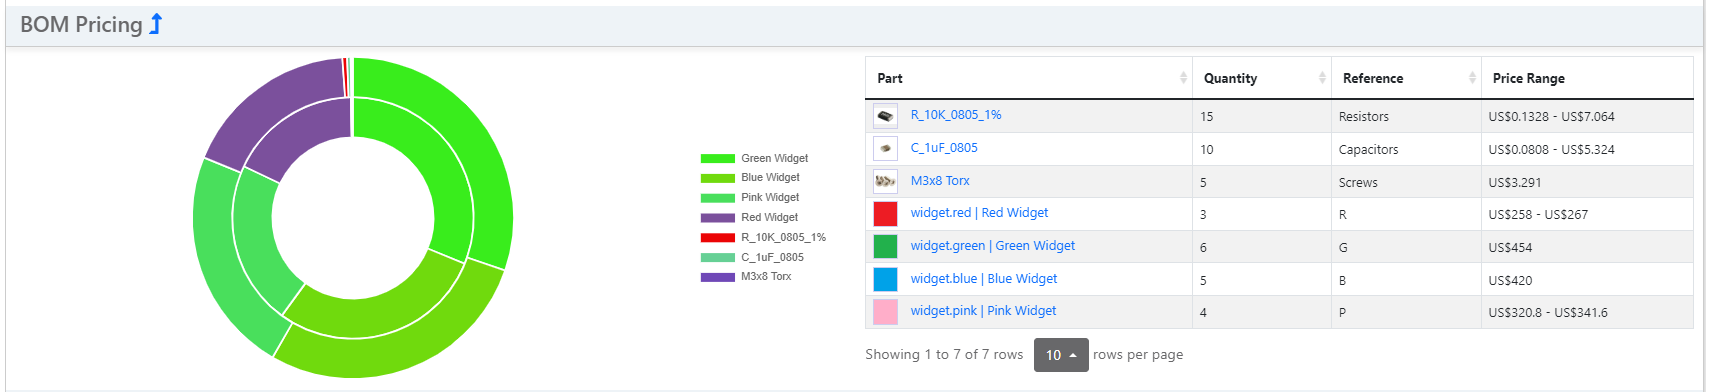1709x392 pixels.
Task: Toggle Red Widget legend entry
Action: click(749, 217)
